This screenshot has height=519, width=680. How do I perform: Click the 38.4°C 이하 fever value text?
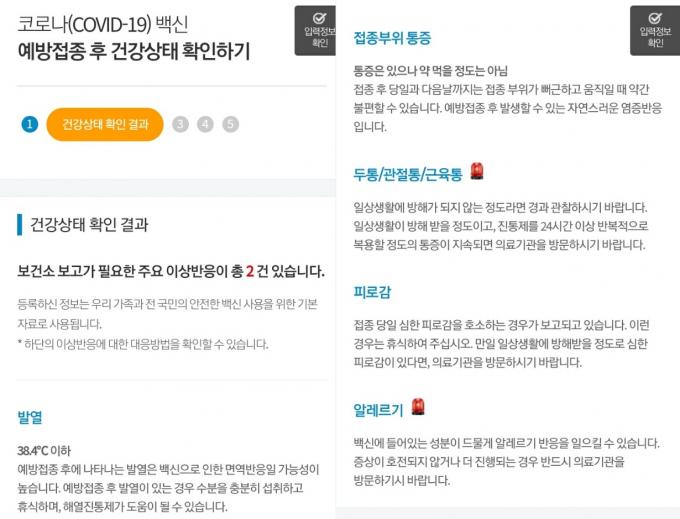44,451
